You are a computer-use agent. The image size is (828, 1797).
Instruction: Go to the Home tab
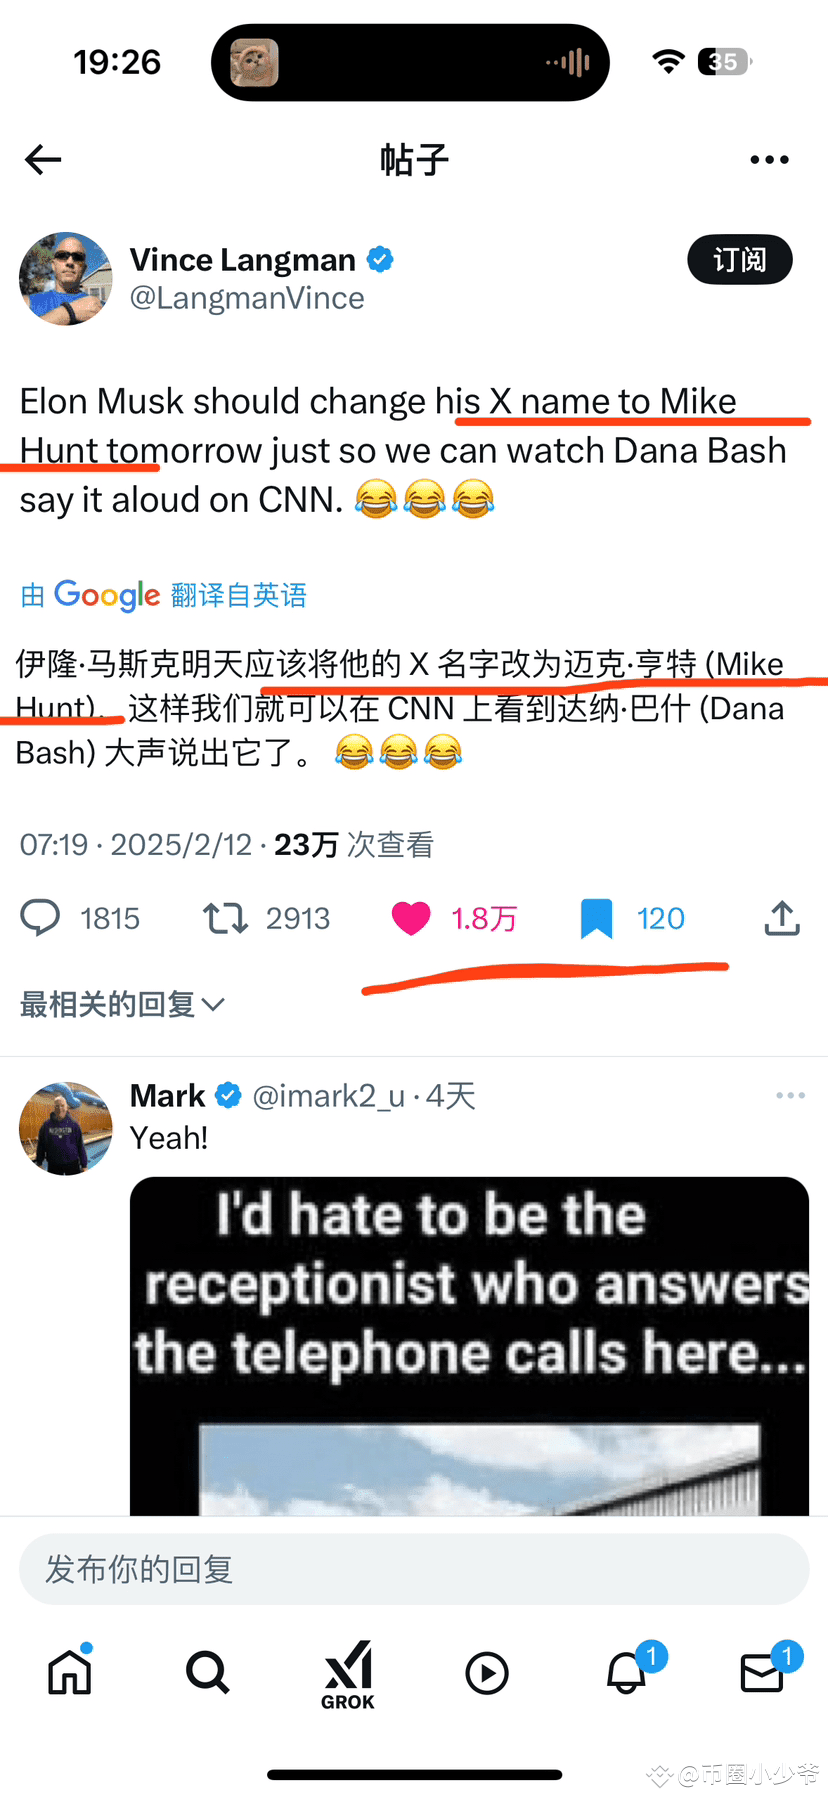70,1671
